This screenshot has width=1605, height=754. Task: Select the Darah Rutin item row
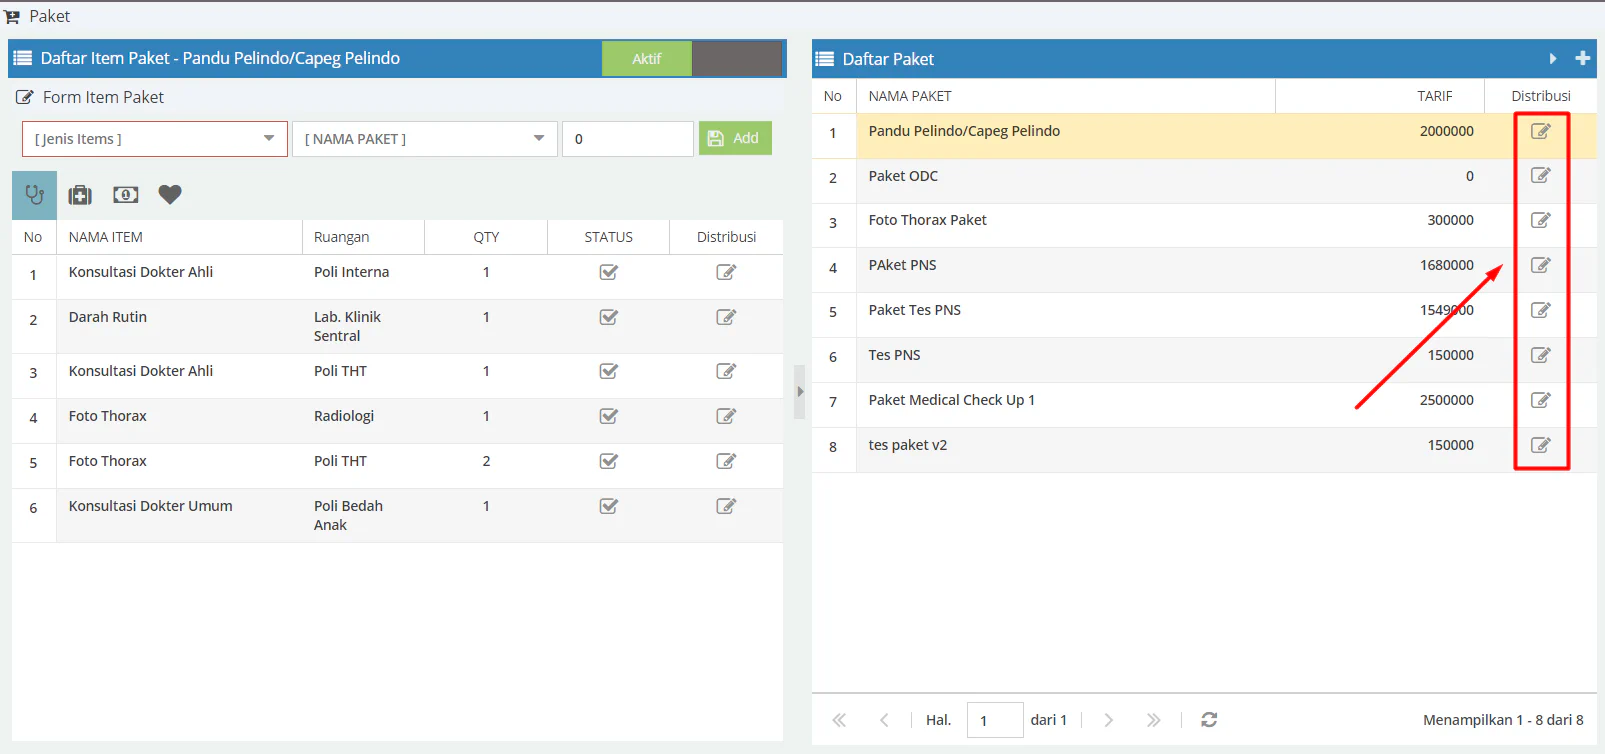click(x=397, y=326)
